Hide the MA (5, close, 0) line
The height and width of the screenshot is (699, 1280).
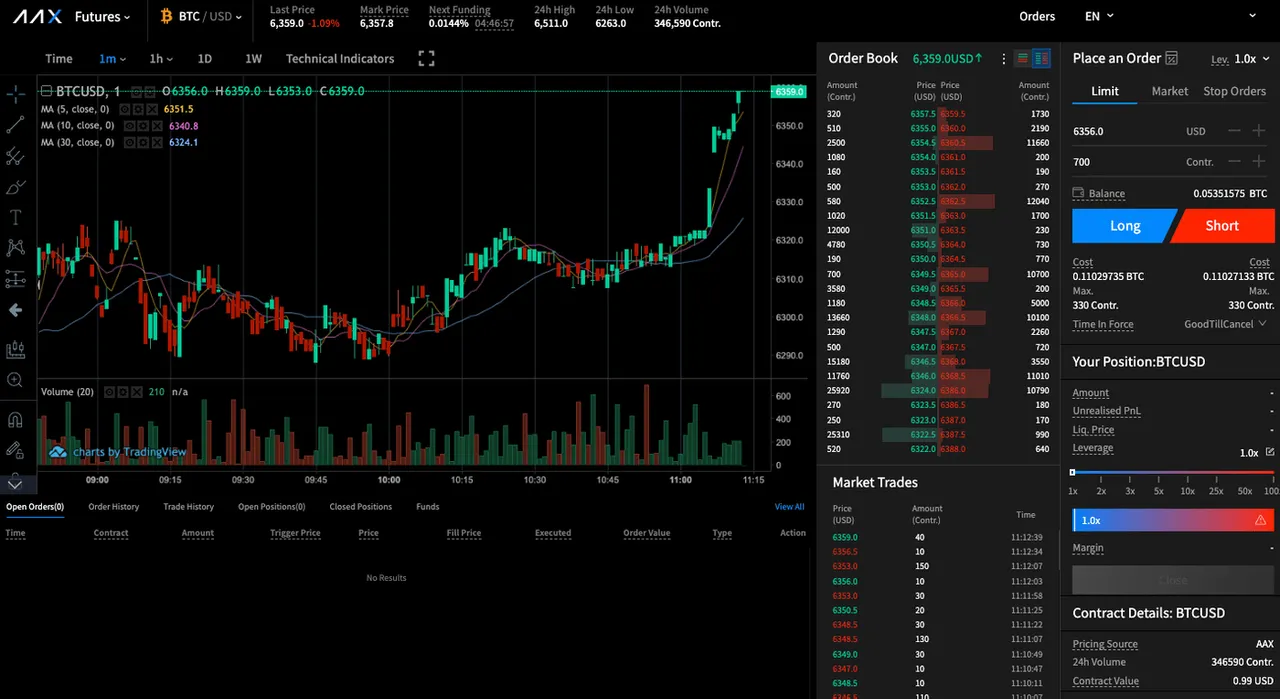point(125,109)
